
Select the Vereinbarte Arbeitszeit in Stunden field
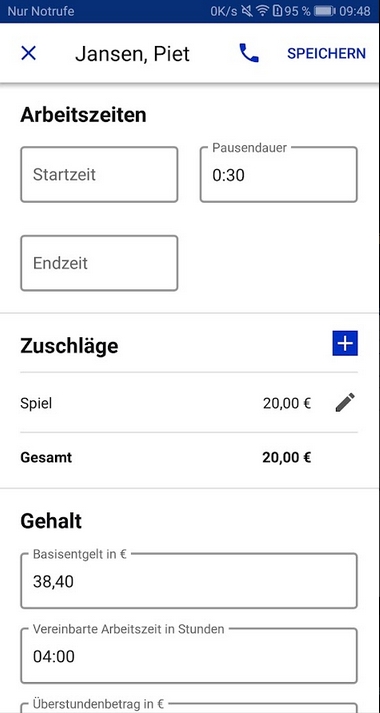click(x=189, y=656)
